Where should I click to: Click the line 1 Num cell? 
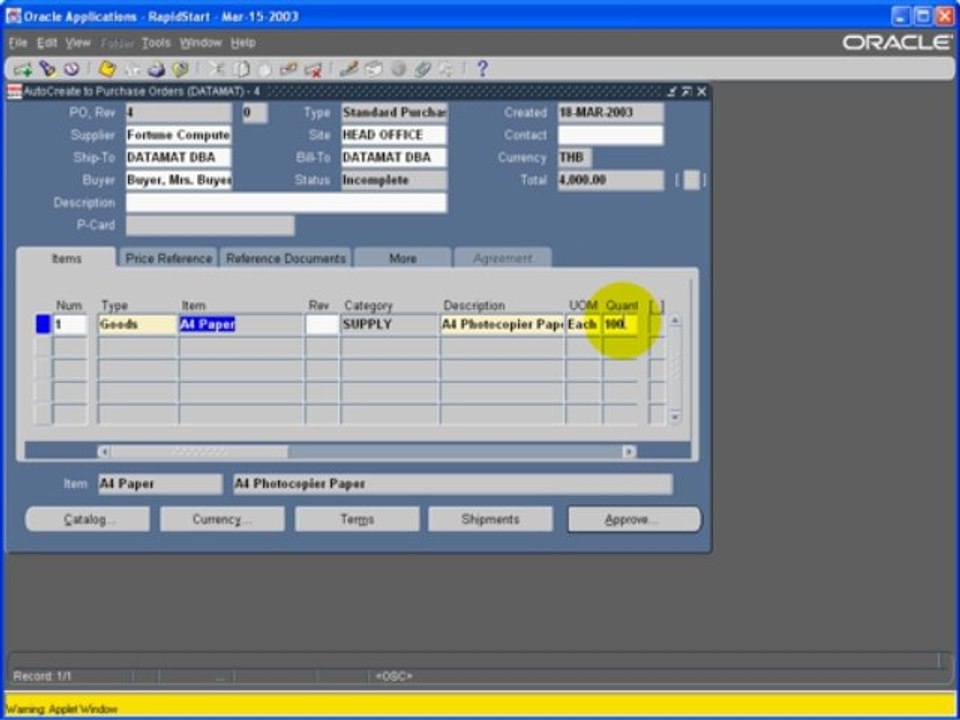(x=70, y=324)
